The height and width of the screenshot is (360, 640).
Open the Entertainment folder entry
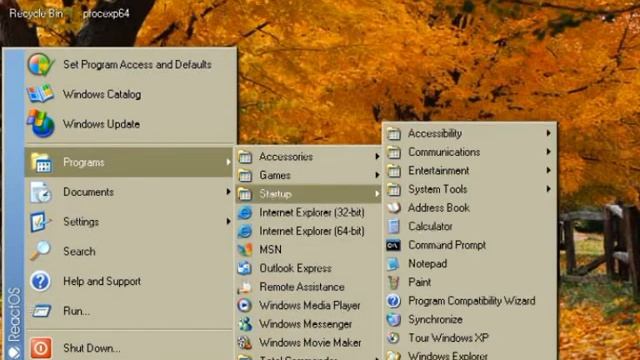469,171
